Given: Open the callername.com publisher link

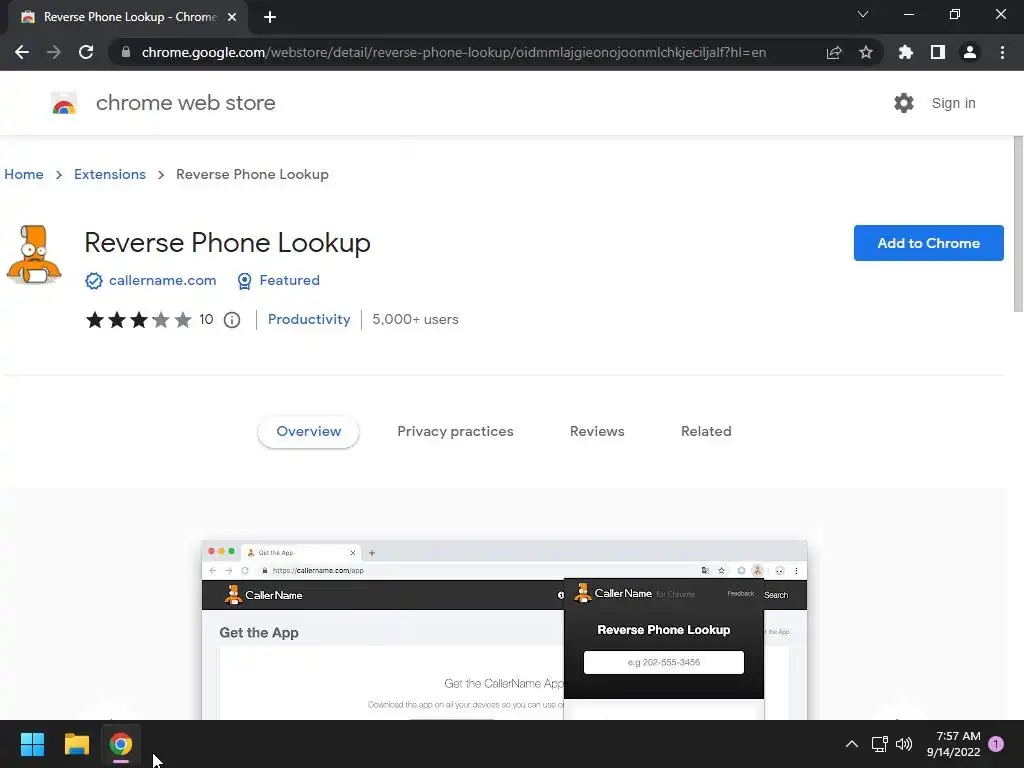Looking at the screenshot, I should (163, 280).
